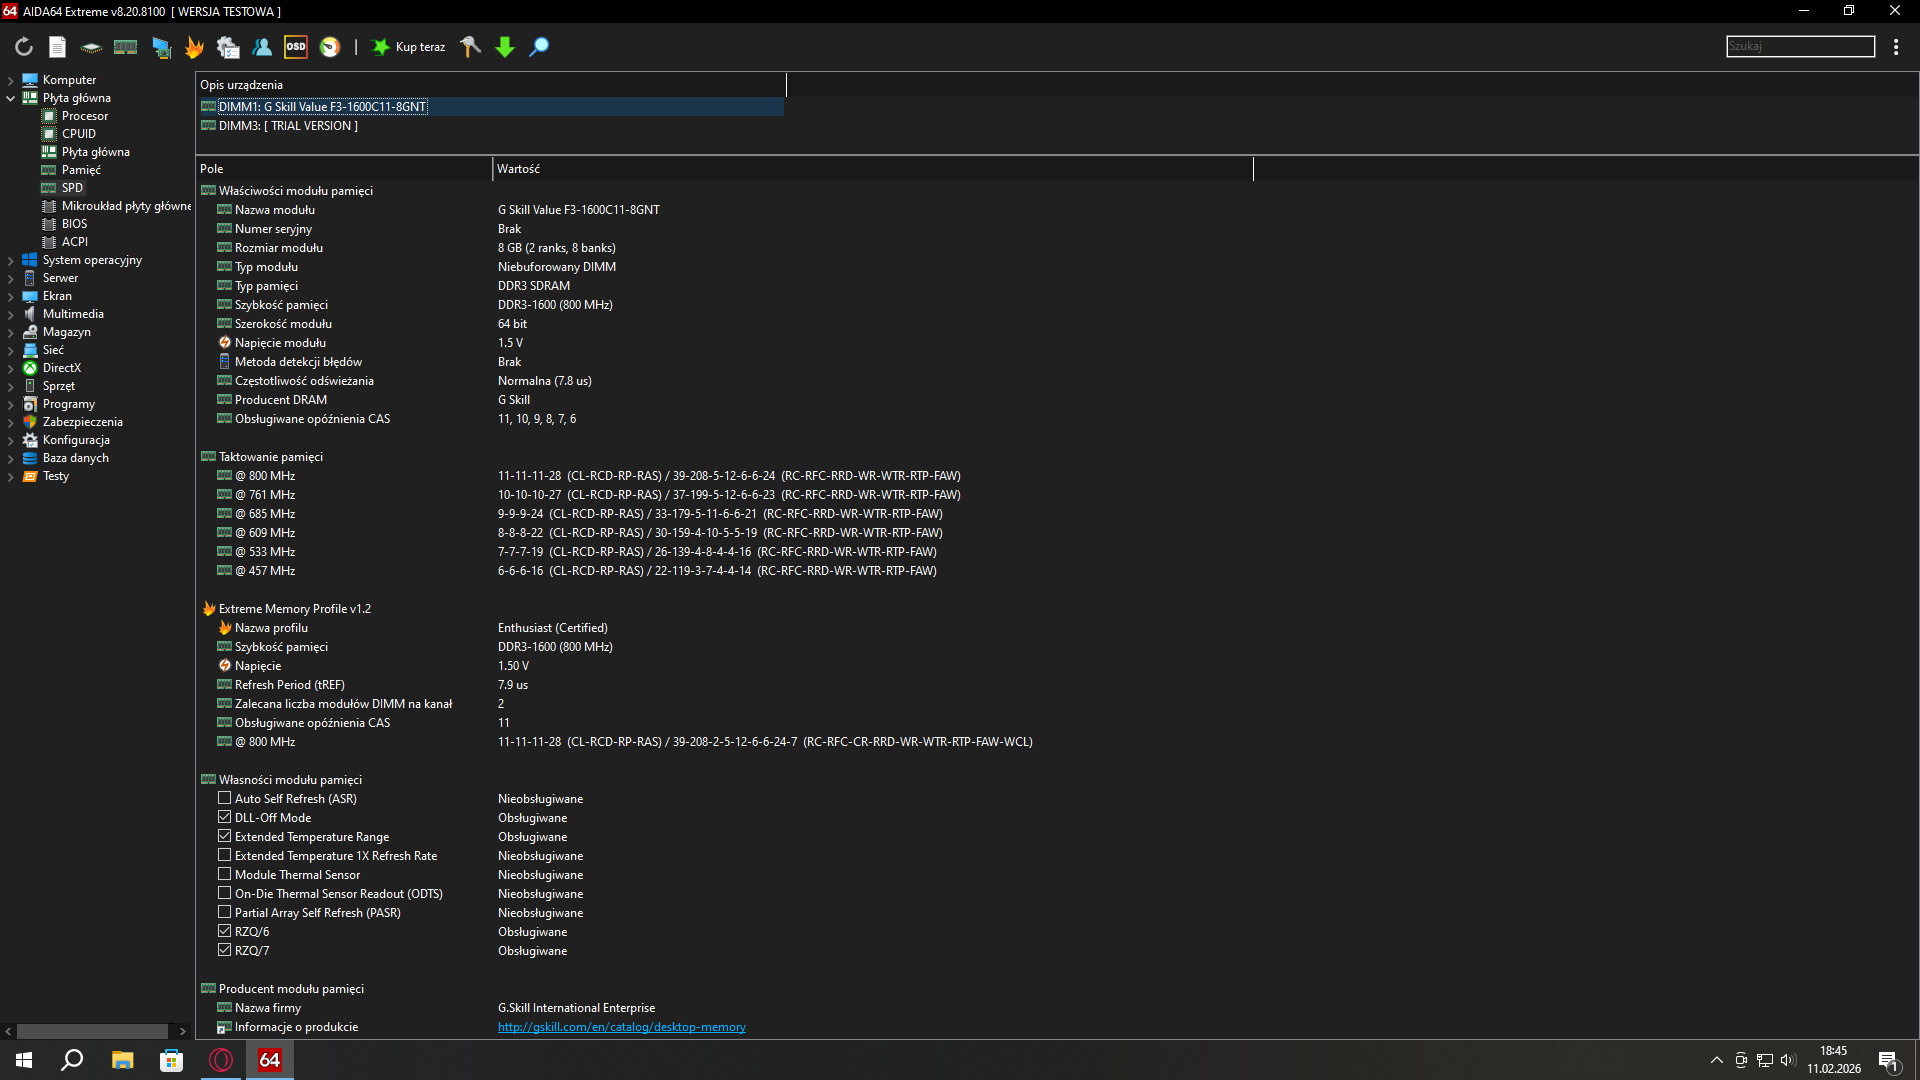1920x1080 pixels.
Task: Toggle Extended Temperature 1X Refresh Rate checkbox
Action: pos(224,855)
